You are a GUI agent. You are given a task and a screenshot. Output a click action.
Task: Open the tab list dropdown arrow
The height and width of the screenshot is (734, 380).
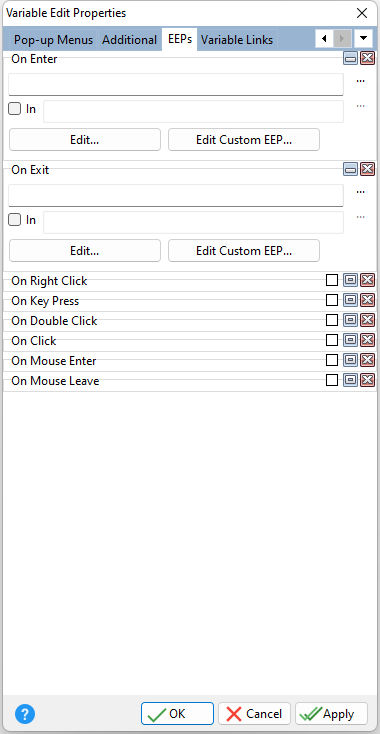(x=364, y=38)
